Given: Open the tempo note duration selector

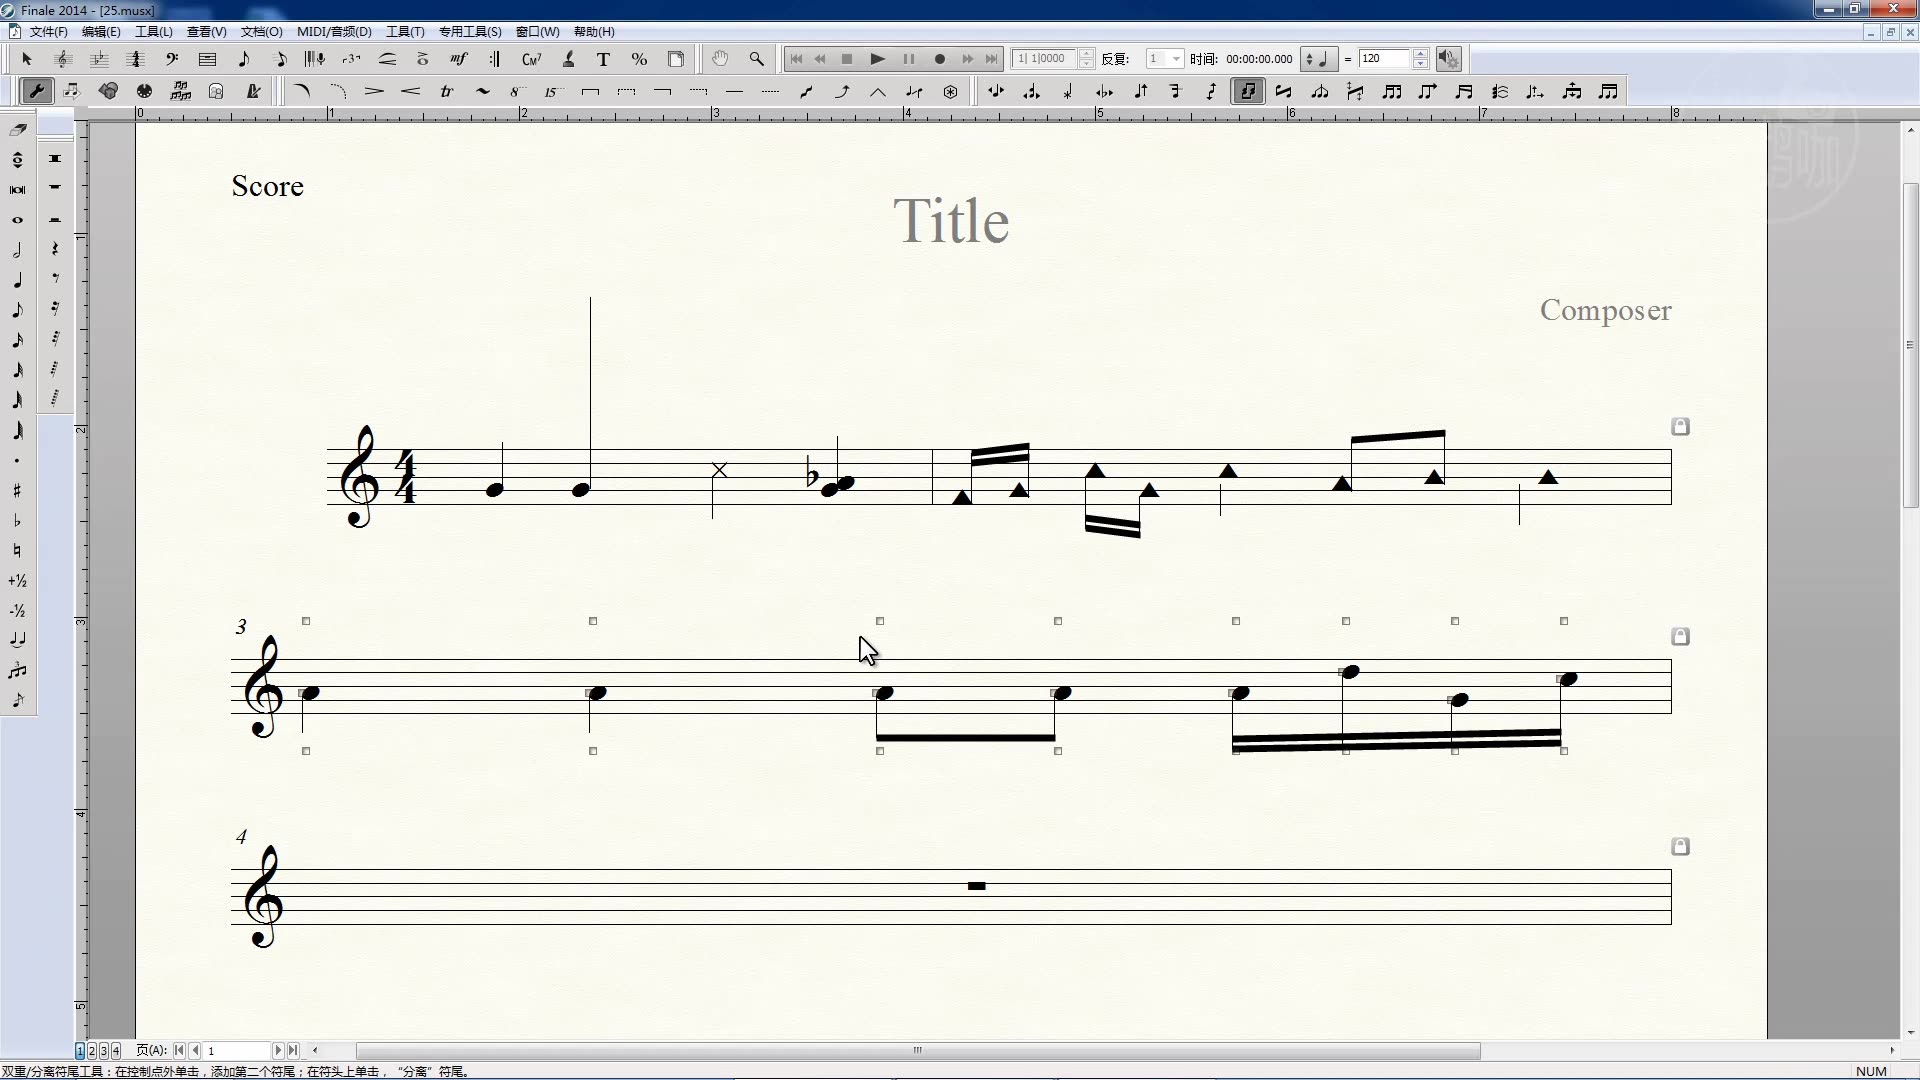Looking at the screenshot, I should [x=1318, y=59].
